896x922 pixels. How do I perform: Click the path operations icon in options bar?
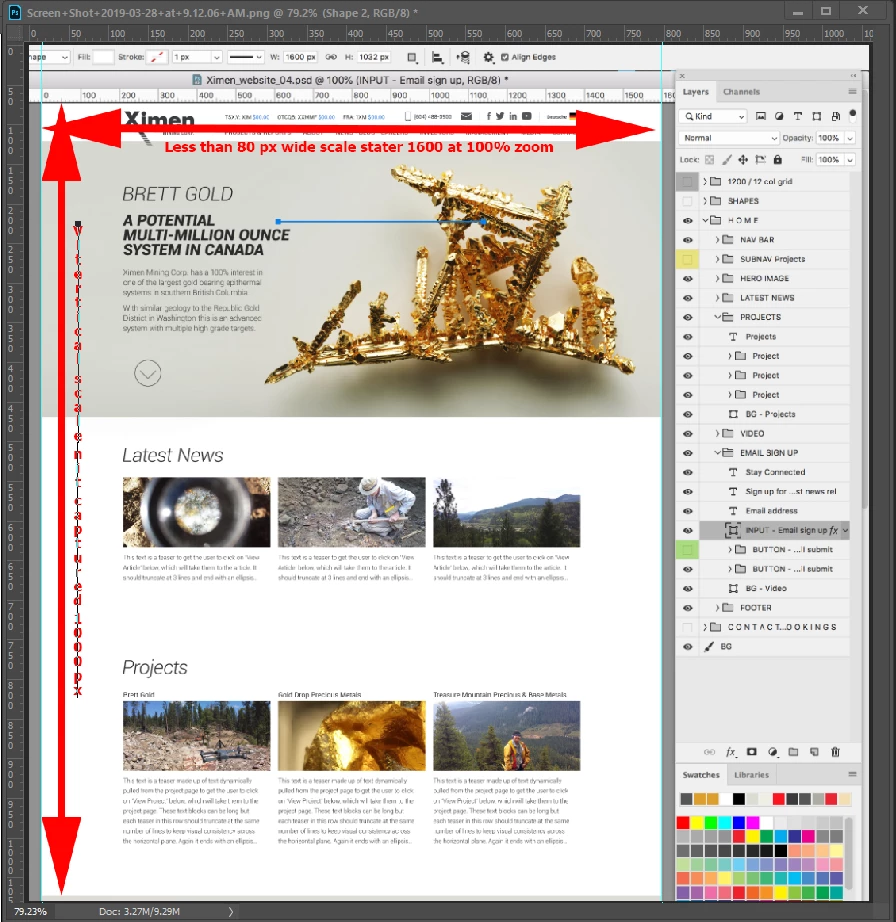tap(412, 57)
